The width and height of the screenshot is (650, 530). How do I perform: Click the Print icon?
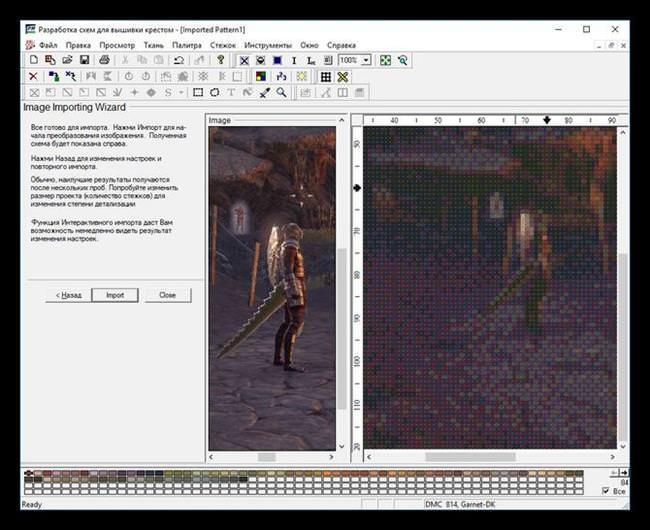click(x=104, y=60)
